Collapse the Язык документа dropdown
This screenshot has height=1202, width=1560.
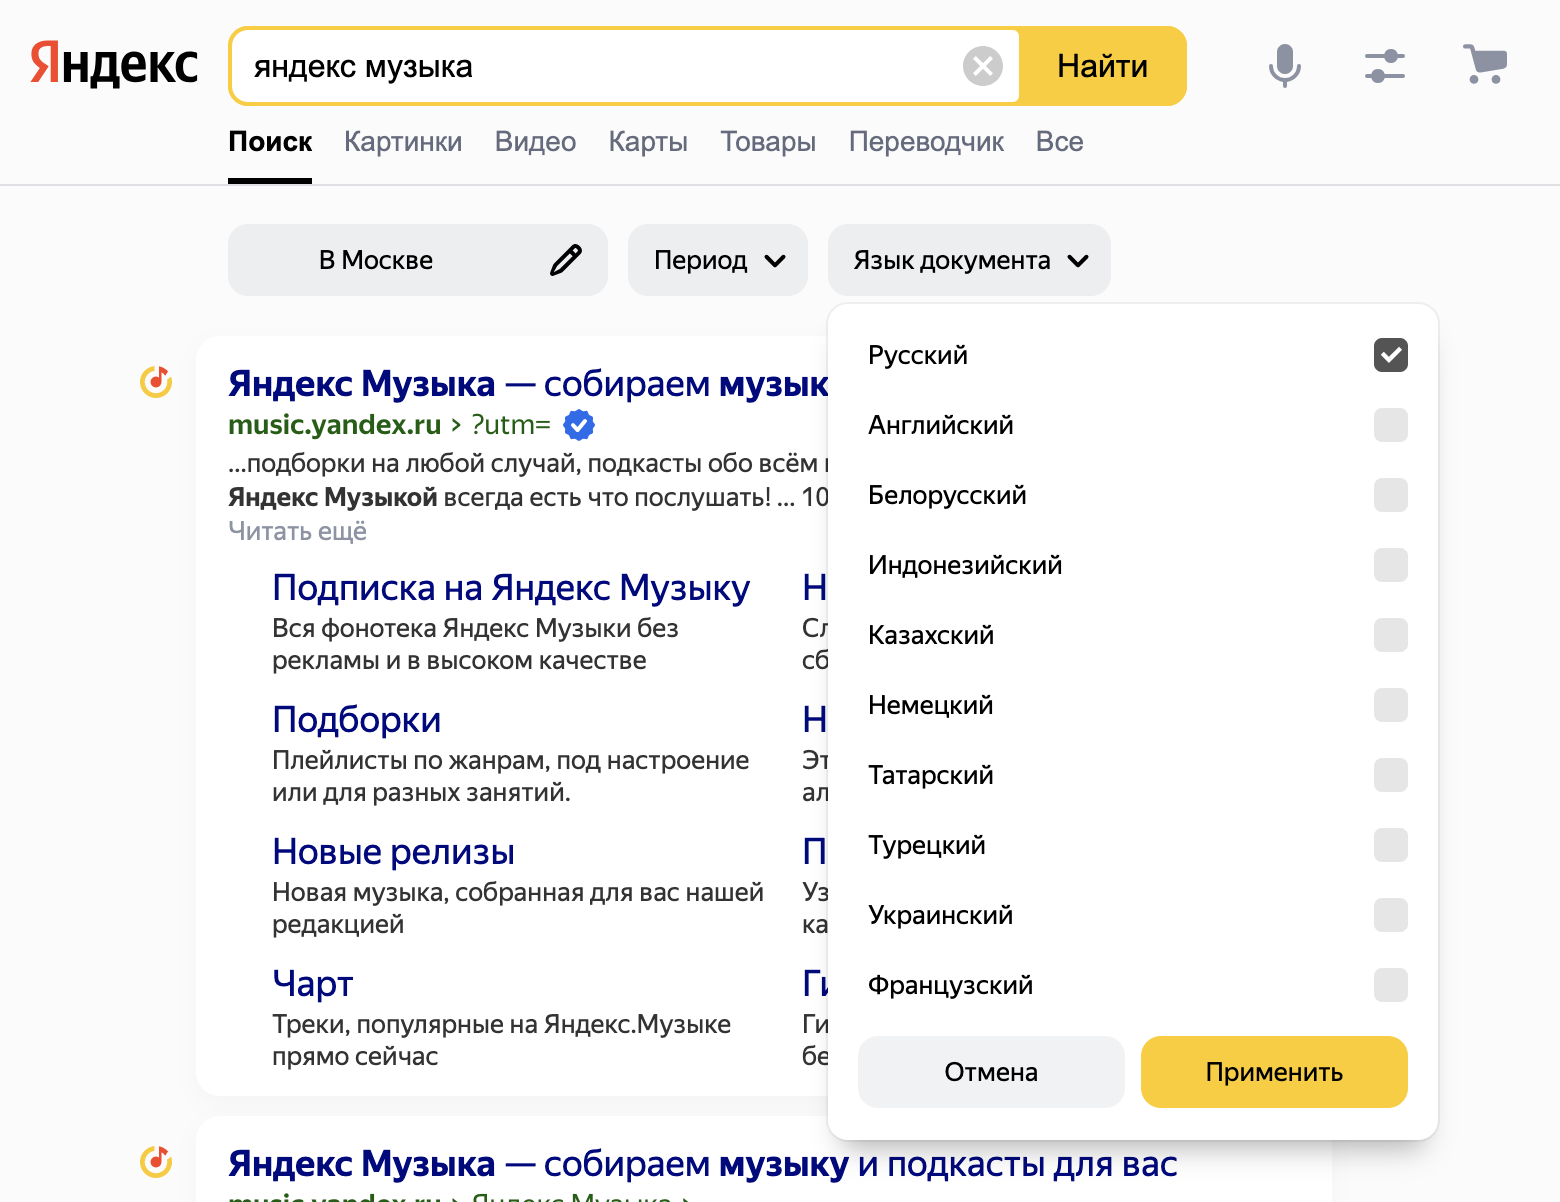(x=968, y=260)
